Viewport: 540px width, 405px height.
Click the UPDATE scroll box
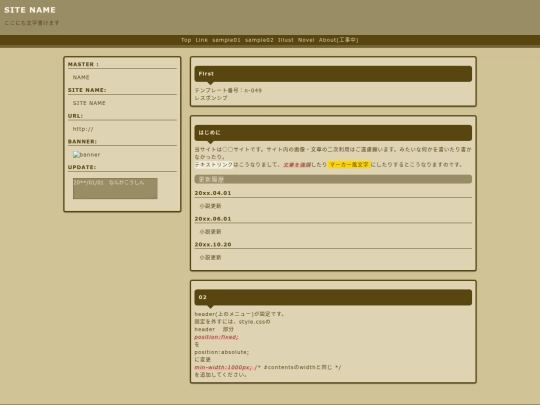click(x=115, y=188)
